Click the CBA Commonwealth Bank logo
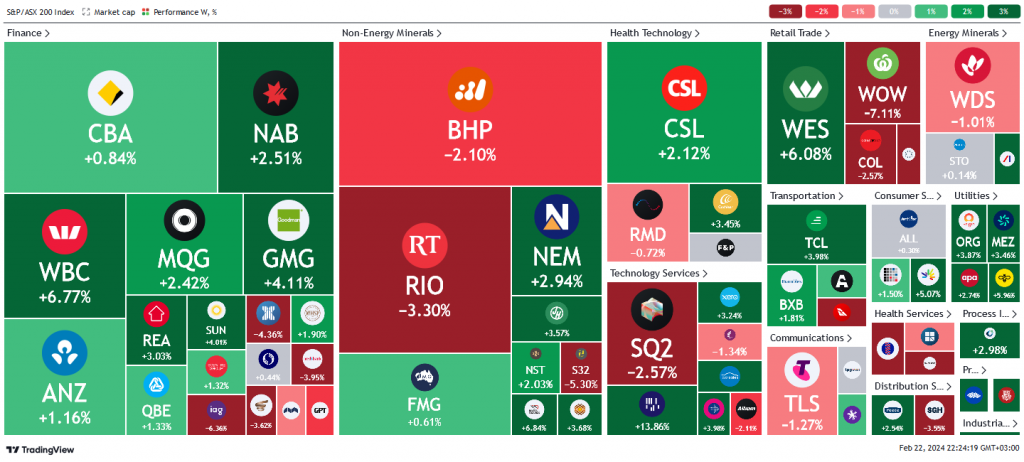Screen dimensions: 1024x462 coord(110,93)
